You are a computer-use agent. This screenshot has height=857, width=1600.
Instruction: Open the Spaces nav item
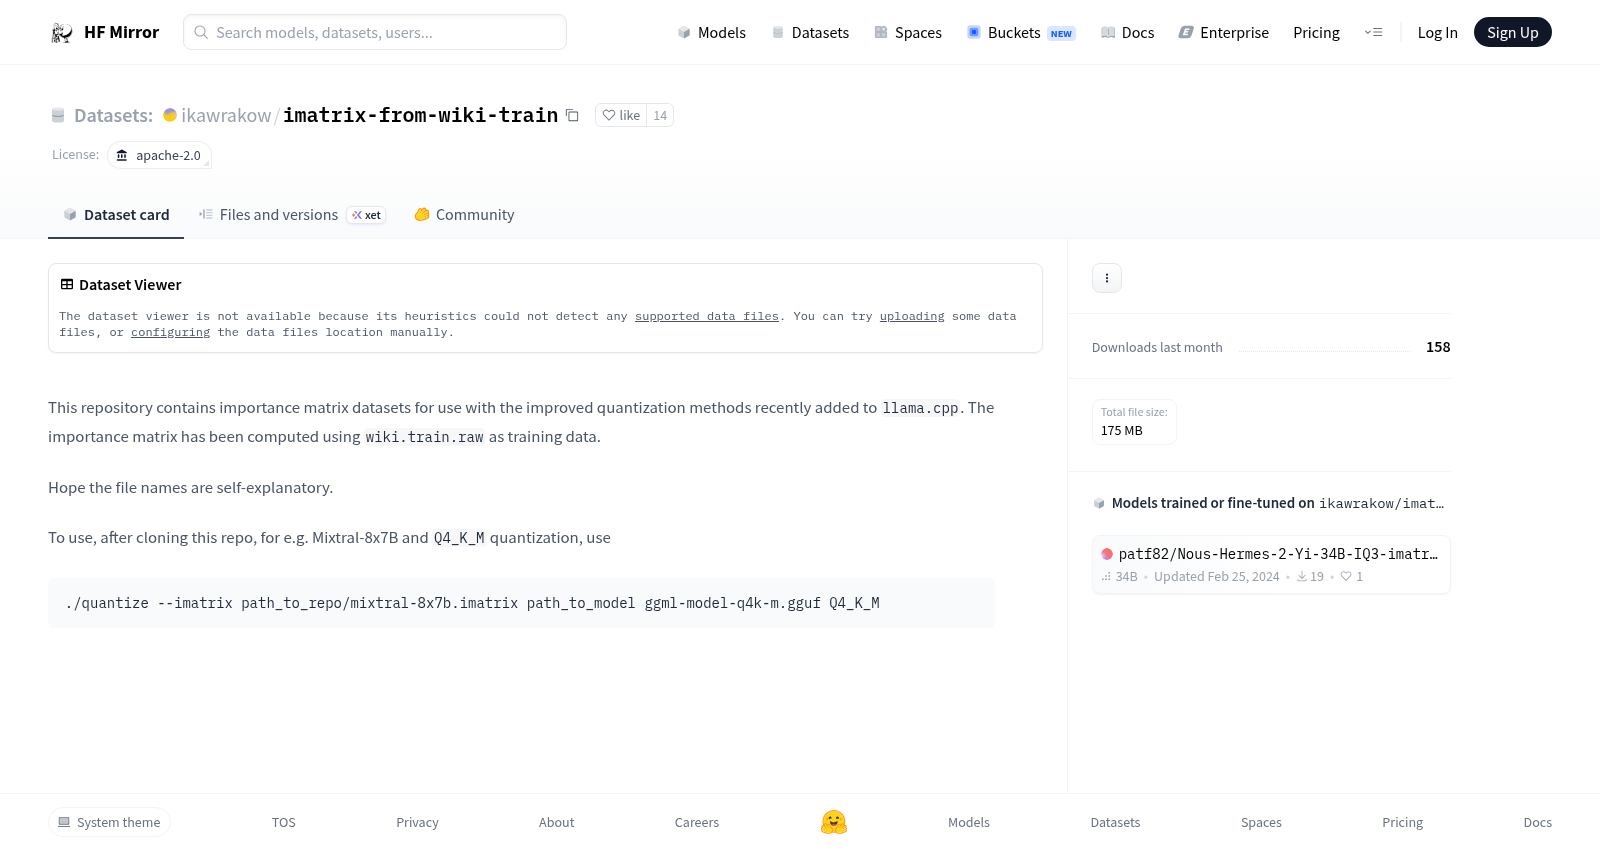(x=908, y=33)
